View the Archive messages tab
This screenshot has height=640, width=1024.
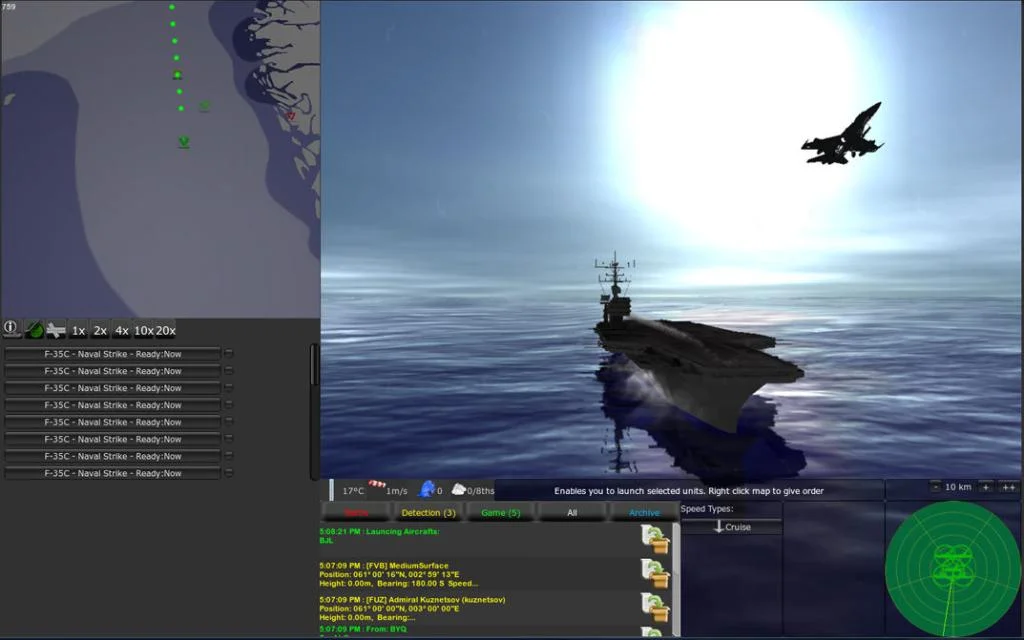click(x=644, y=512)
